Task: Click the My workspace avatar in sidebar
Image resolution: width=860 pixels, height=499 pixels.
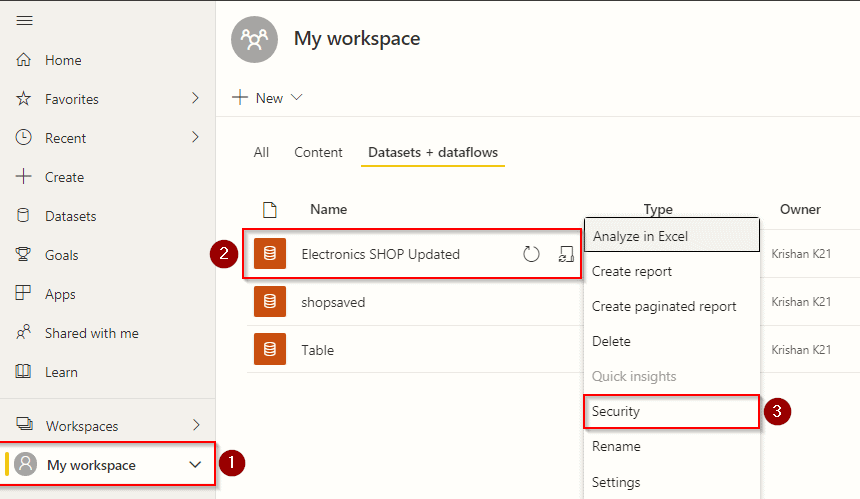Action: 25,464
